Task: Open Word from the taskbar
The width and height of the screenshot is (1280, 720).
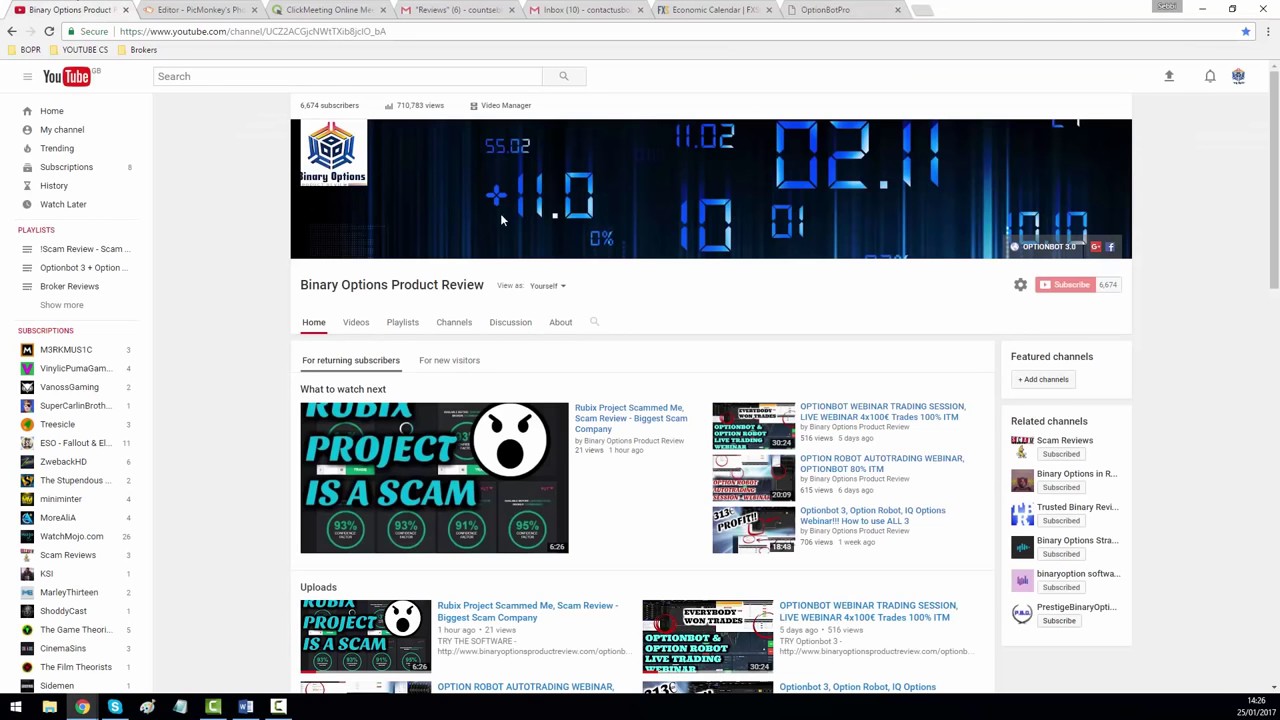Action: click(246, 707)
